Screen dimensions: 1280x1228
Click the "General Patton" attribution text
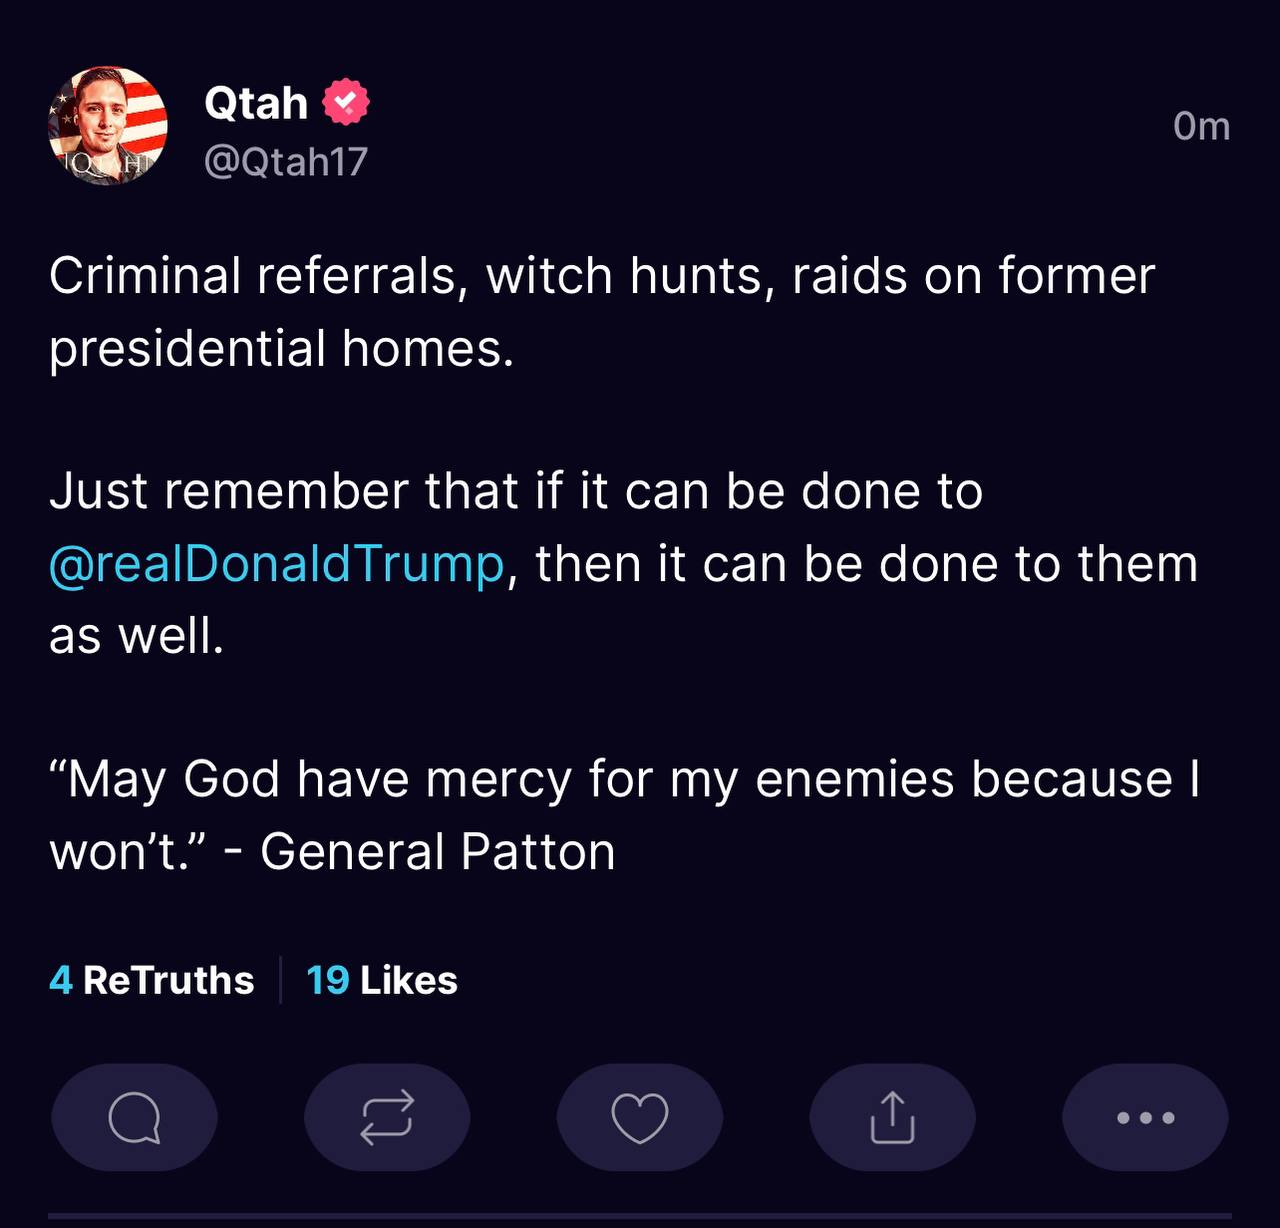(437, 852)
